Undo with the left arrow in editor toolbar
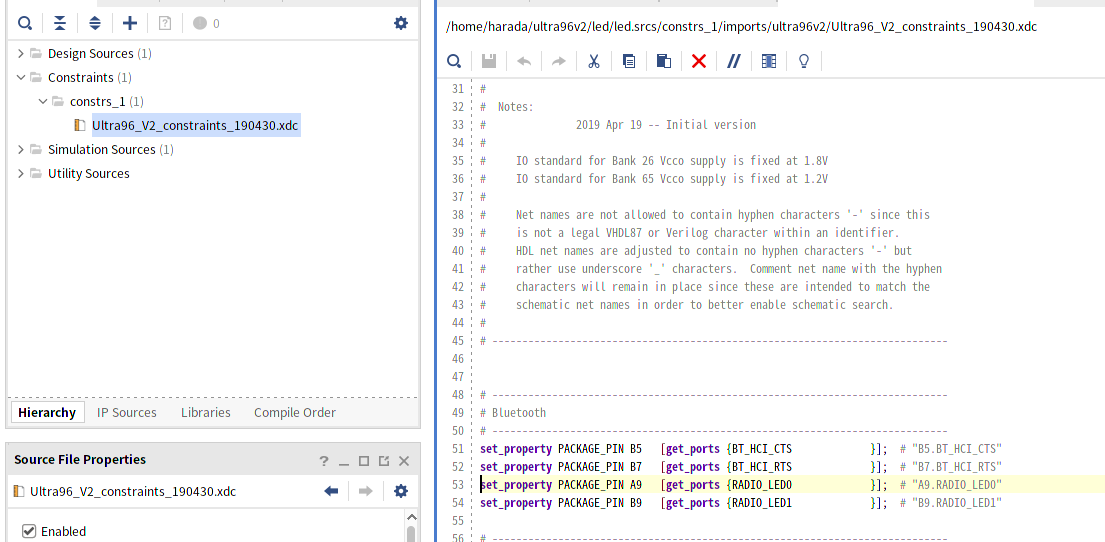 coord(524,61)
